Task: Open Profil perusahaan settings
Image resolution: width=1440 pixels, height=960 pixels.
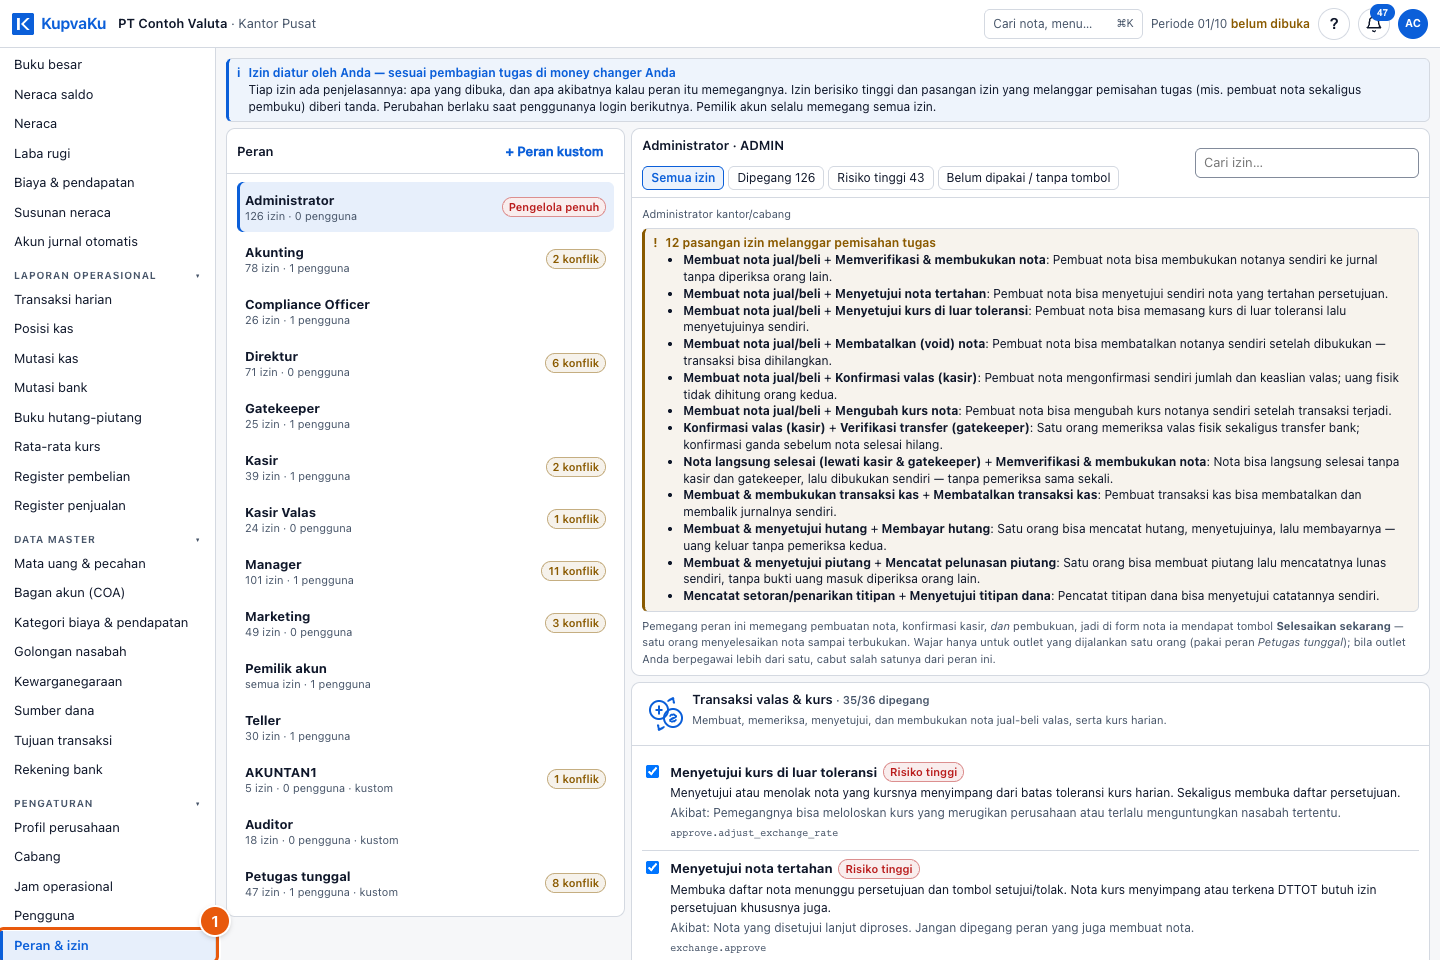Action: (107, 828)
